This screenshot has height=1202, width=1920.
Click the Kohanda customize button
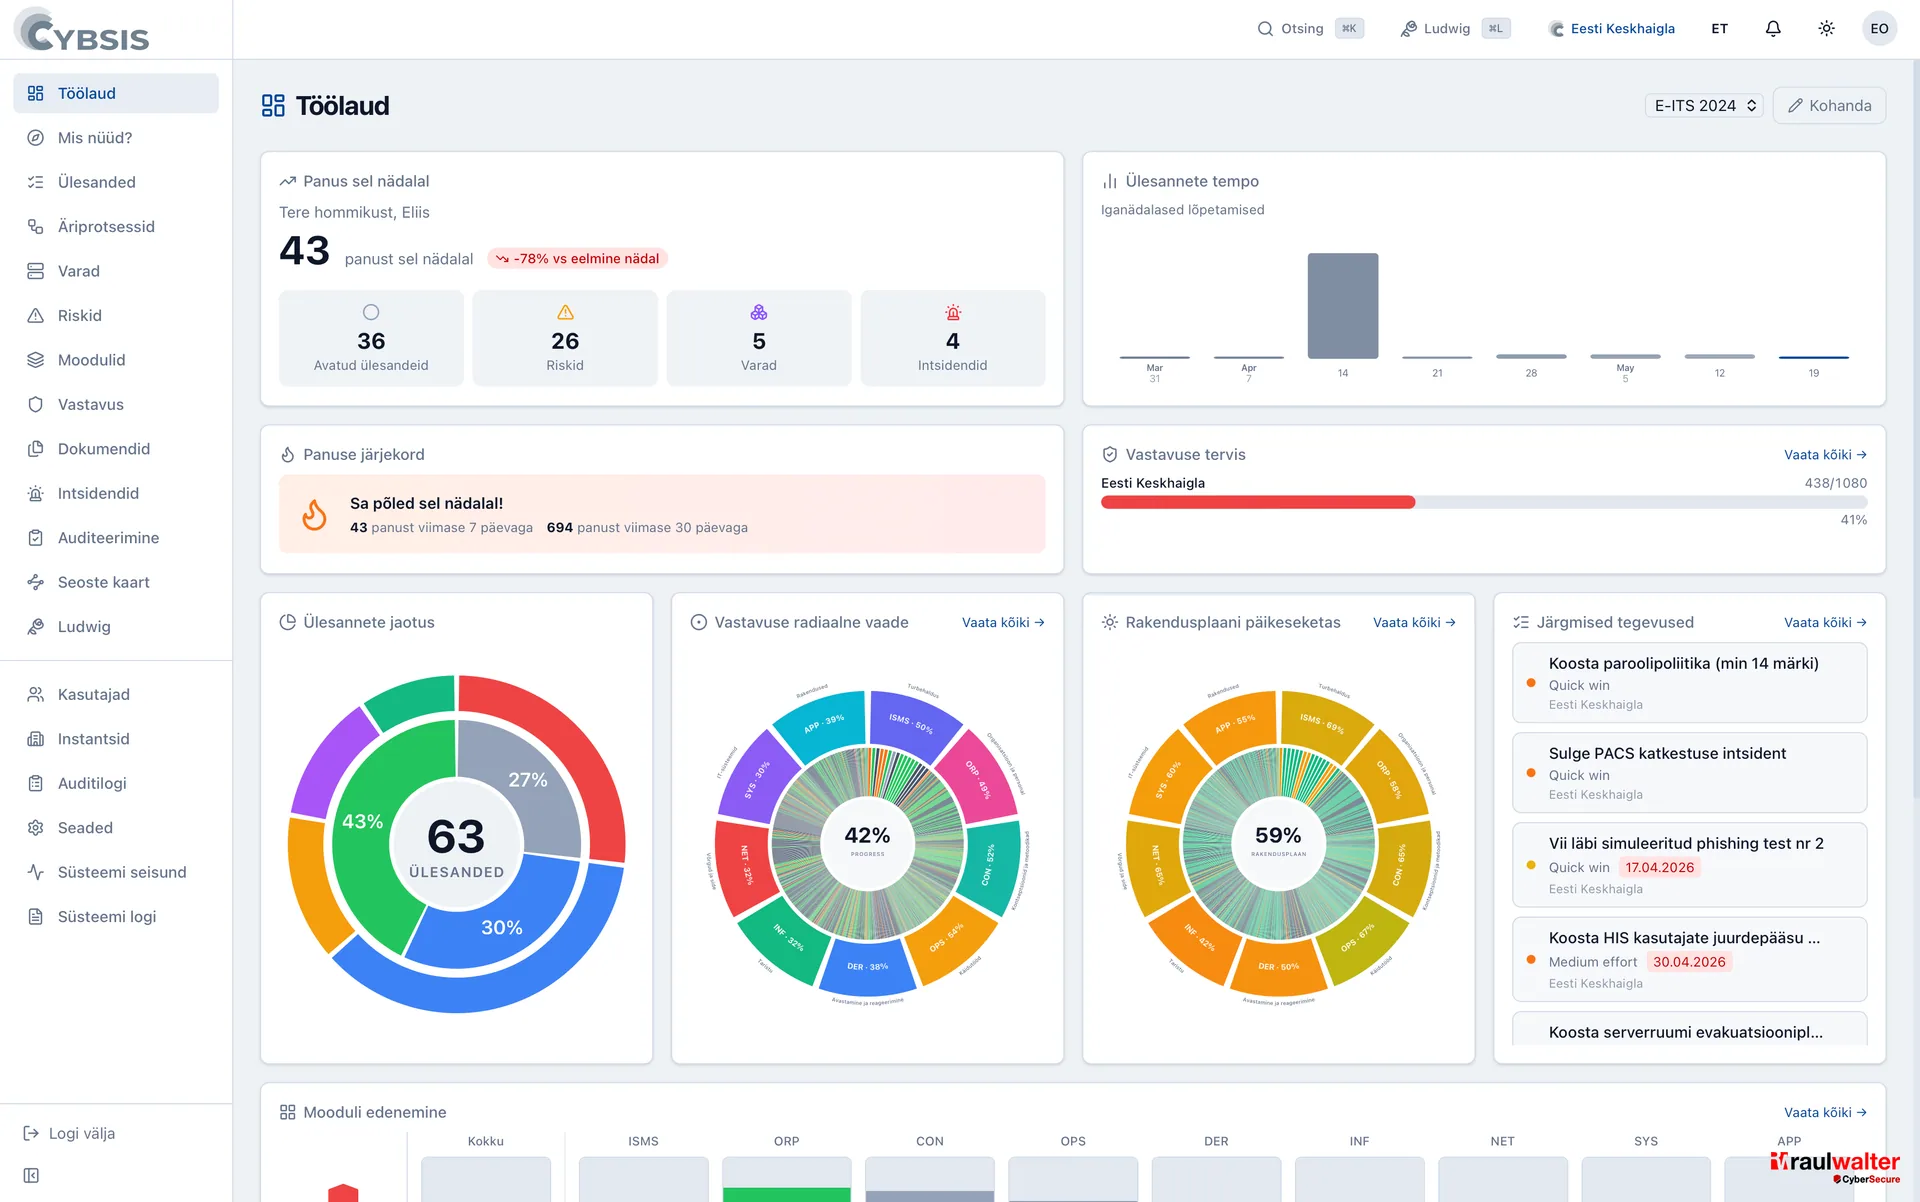coord(1829,105)
